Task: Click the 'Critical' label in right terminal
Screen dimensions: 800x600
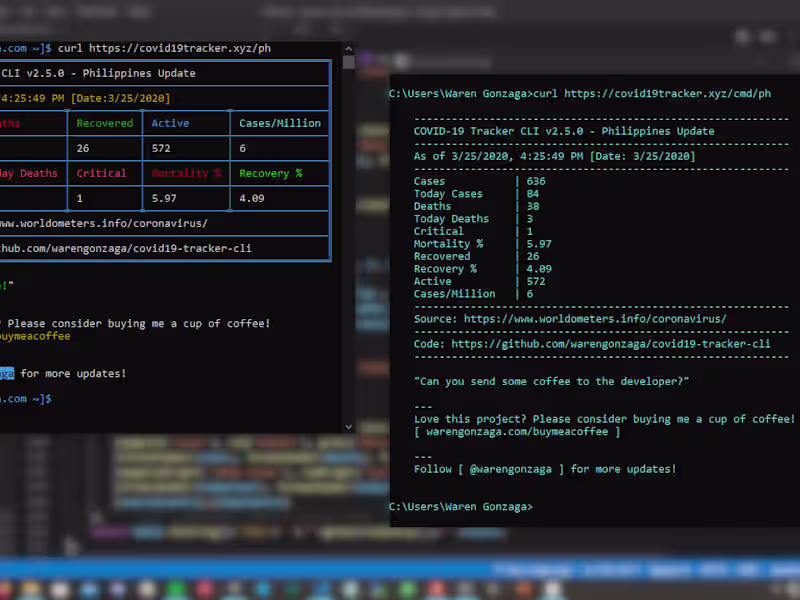Action: click(438, 231)
